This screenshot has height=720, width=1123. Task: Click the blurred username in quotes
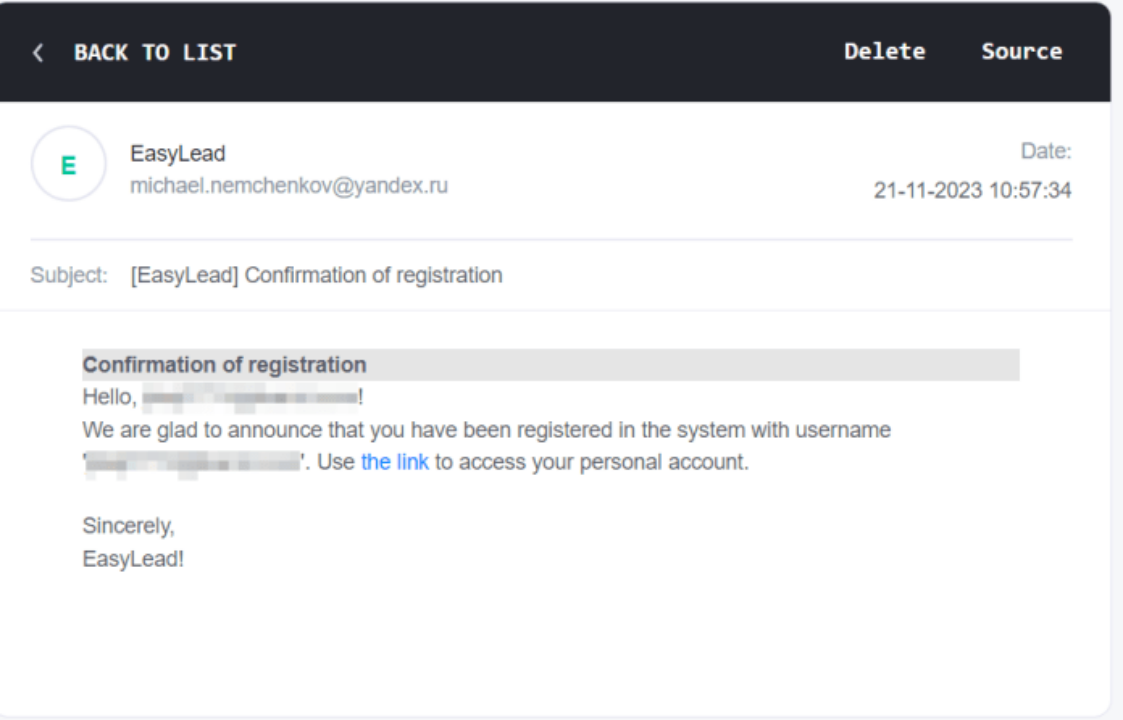tap(193, 463)
